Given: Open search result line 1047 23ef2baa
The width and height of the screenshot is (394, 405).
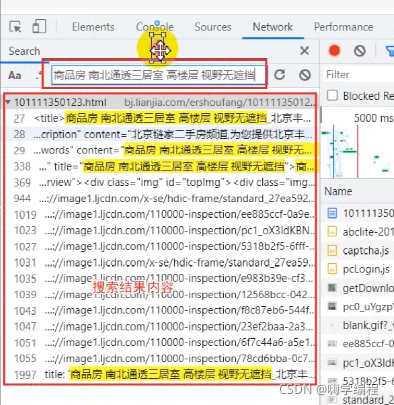Looking at the screenshot, I should [x=160, y=326].
